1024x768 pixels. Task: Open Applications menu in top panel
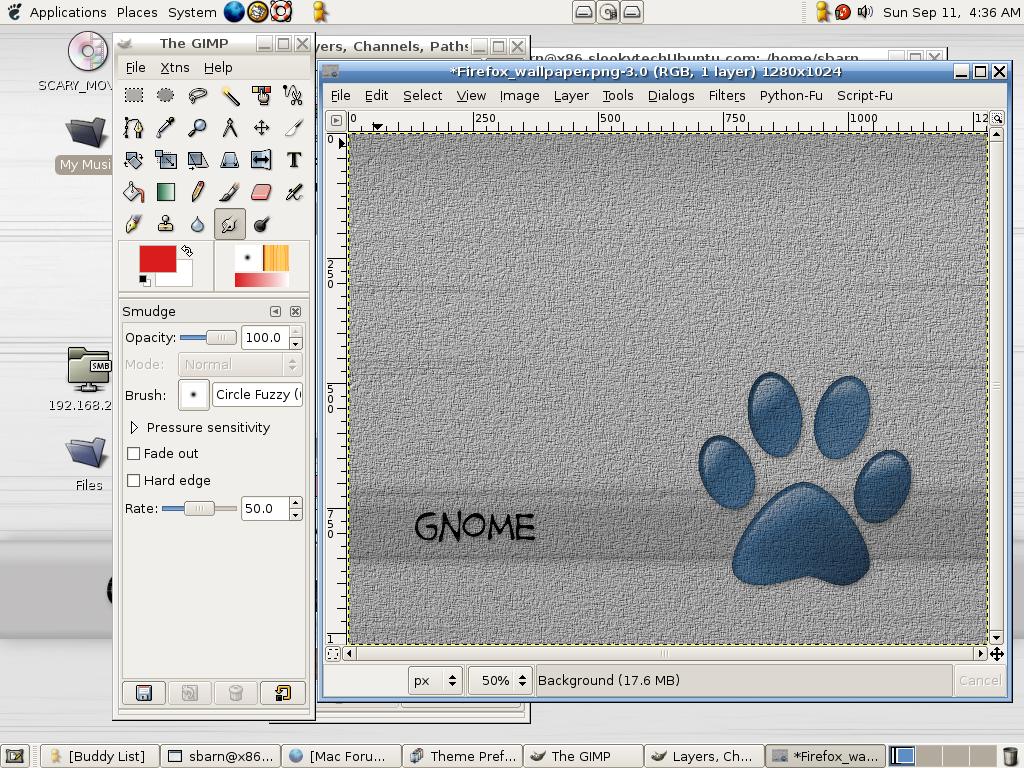68,12
